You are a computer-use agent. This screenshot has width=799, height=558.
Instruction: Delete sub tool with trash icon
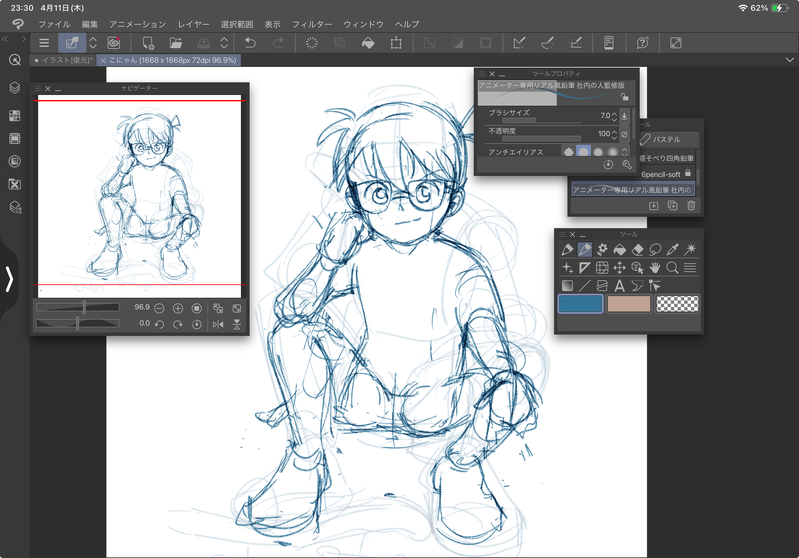[691, 205]
